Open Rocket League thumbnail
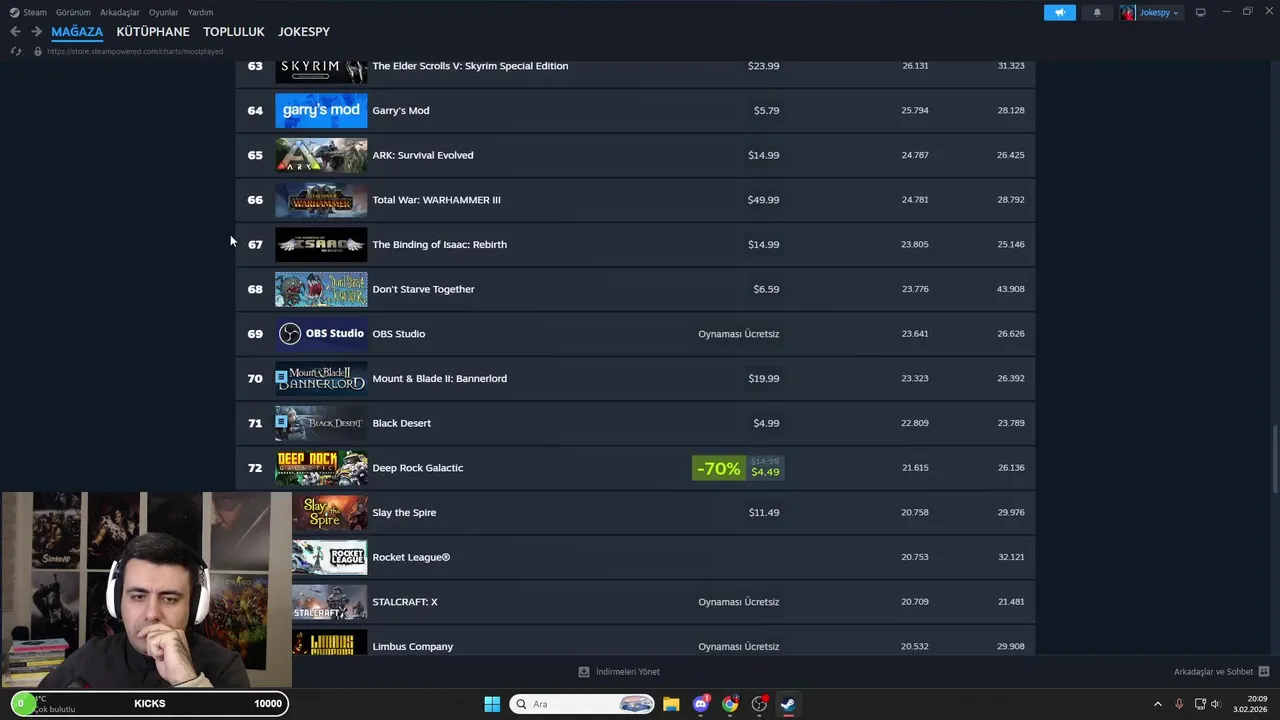Viewport: 1280px width, 720px height. coord(329,557)
